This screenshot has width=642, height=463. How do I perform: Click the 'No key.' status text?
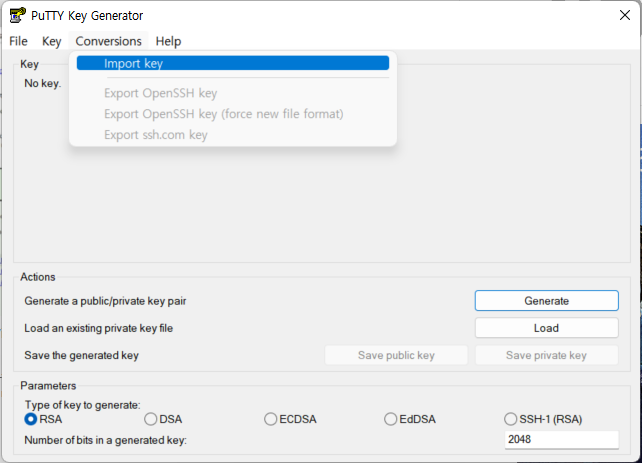pos(43,84)
